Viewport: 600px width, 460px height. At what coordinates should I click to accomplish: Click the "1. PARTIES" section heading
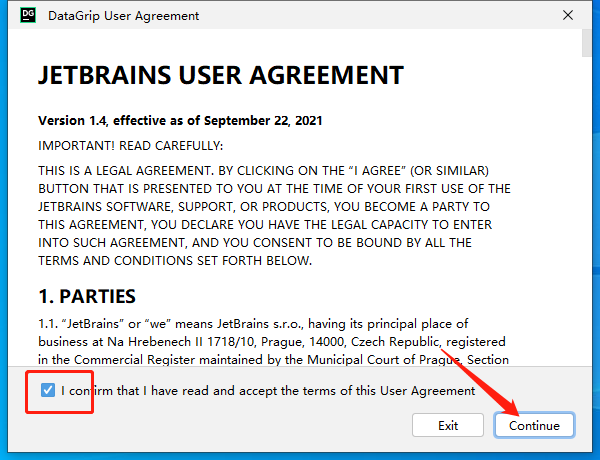pos(87,296)
